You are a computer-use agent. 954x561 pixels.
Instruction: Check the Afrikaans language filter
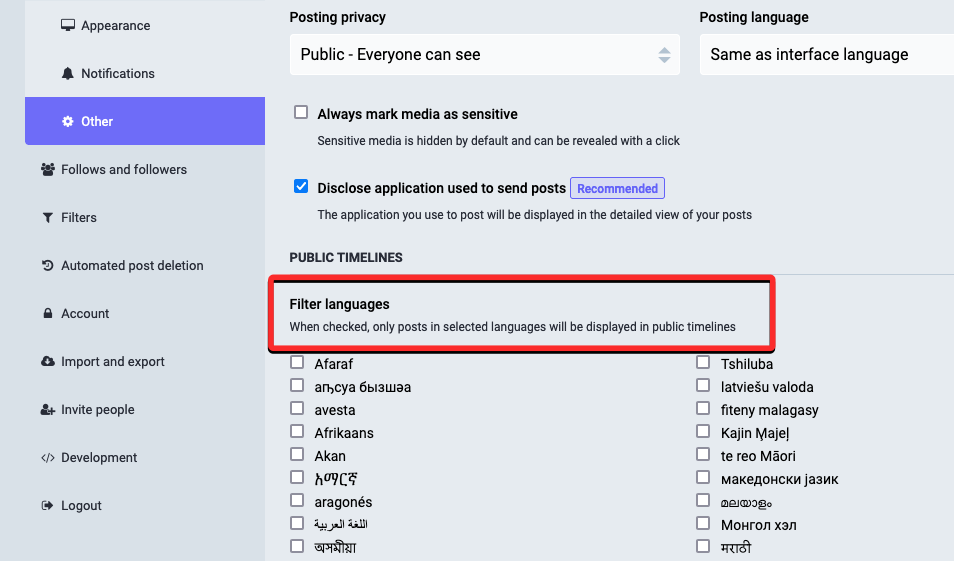pyautogui.click(x=297, y=432)
